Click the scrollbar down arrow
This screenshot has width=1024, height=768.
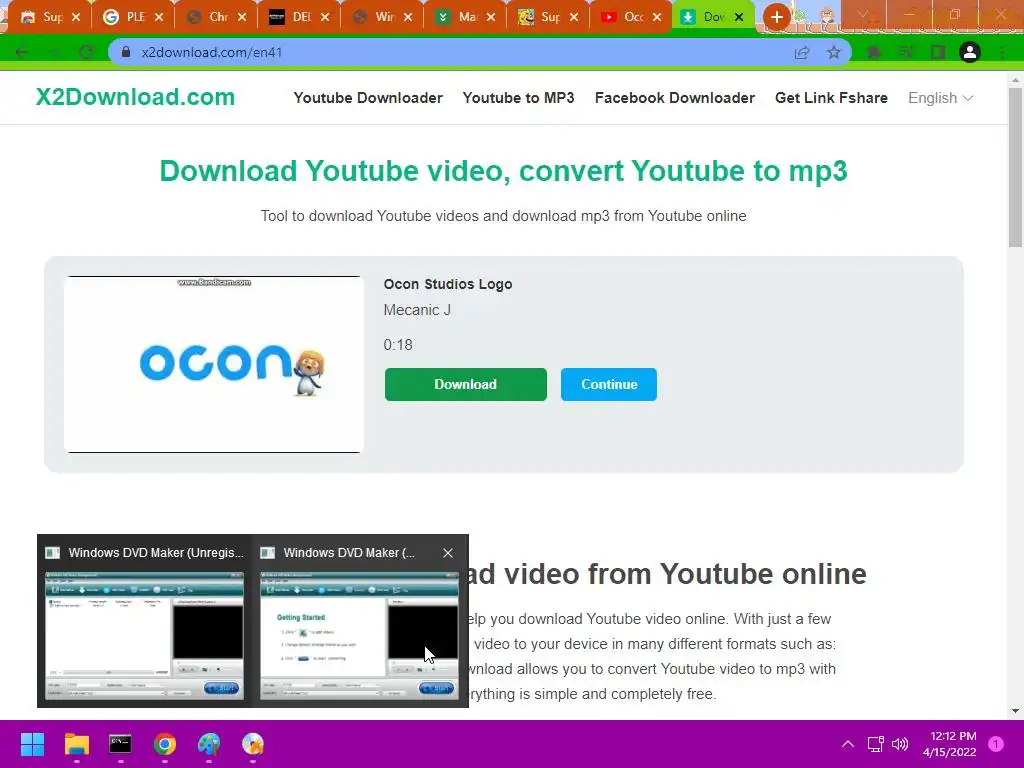click(x=1015, y=711)
